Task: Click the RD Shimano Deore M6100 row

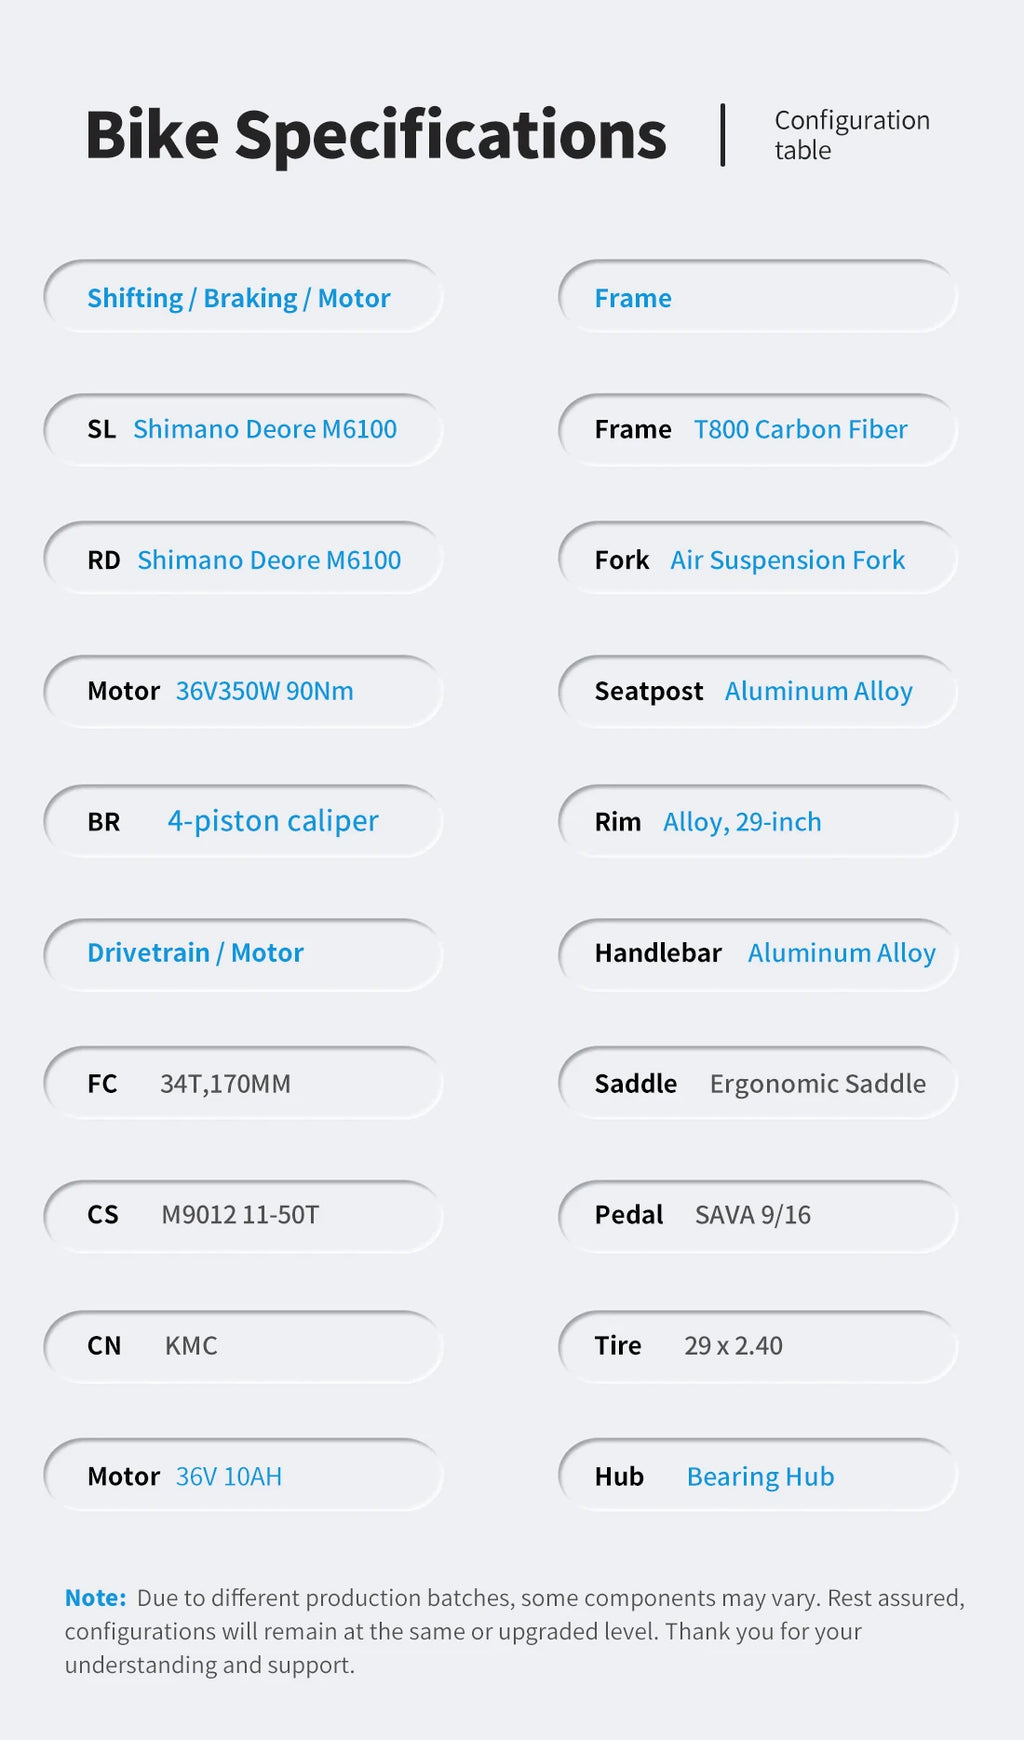Action: point(243,559)
